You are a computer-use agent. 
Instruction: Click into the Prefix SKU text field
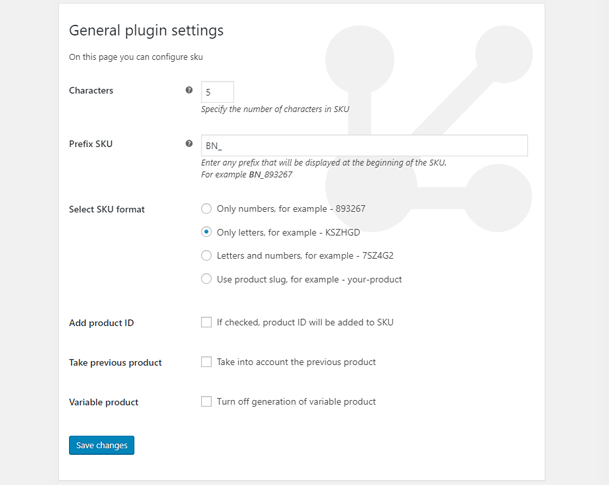click(x=364, y=146)
